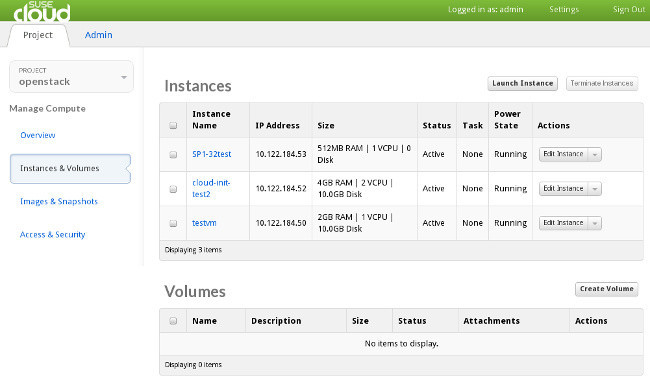Check the SP1-32test instance checkbox
The image size is (650, 378).
coord(173,155)
